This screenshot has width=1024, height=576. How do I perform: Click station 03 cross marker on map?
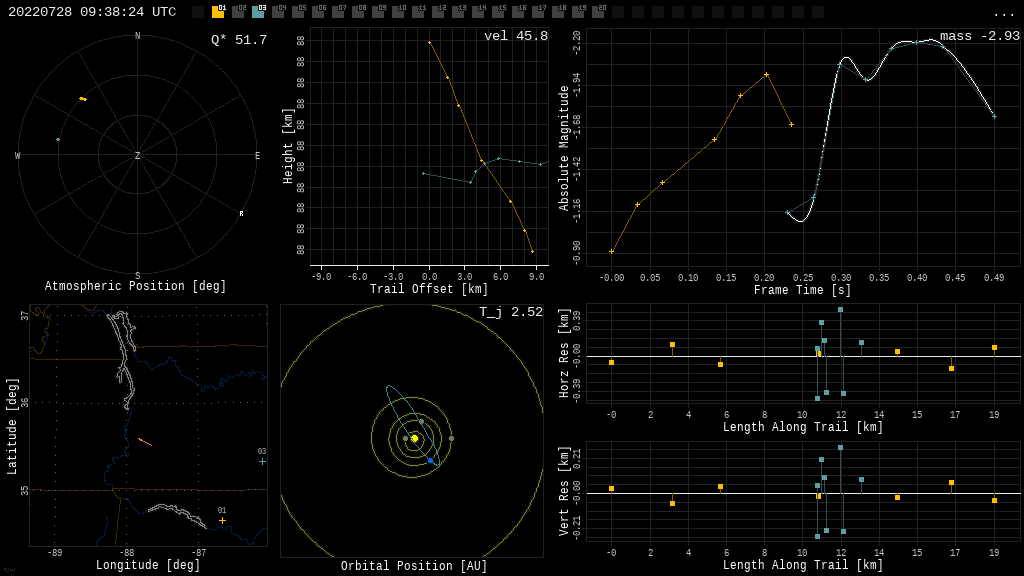(262, 461)
